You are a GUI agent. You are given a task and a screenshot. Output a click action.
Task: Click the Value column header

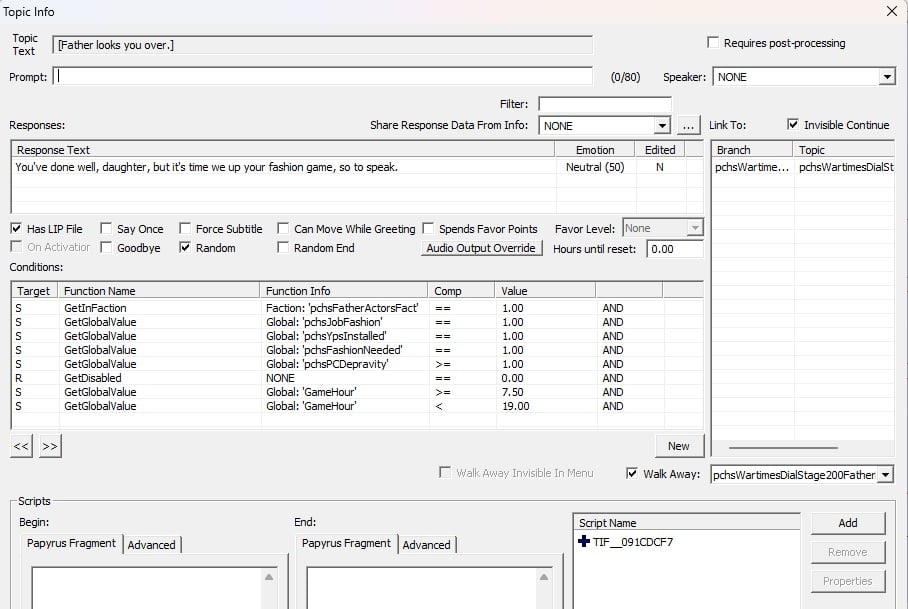pyautogui.click(x=545, y=291)
